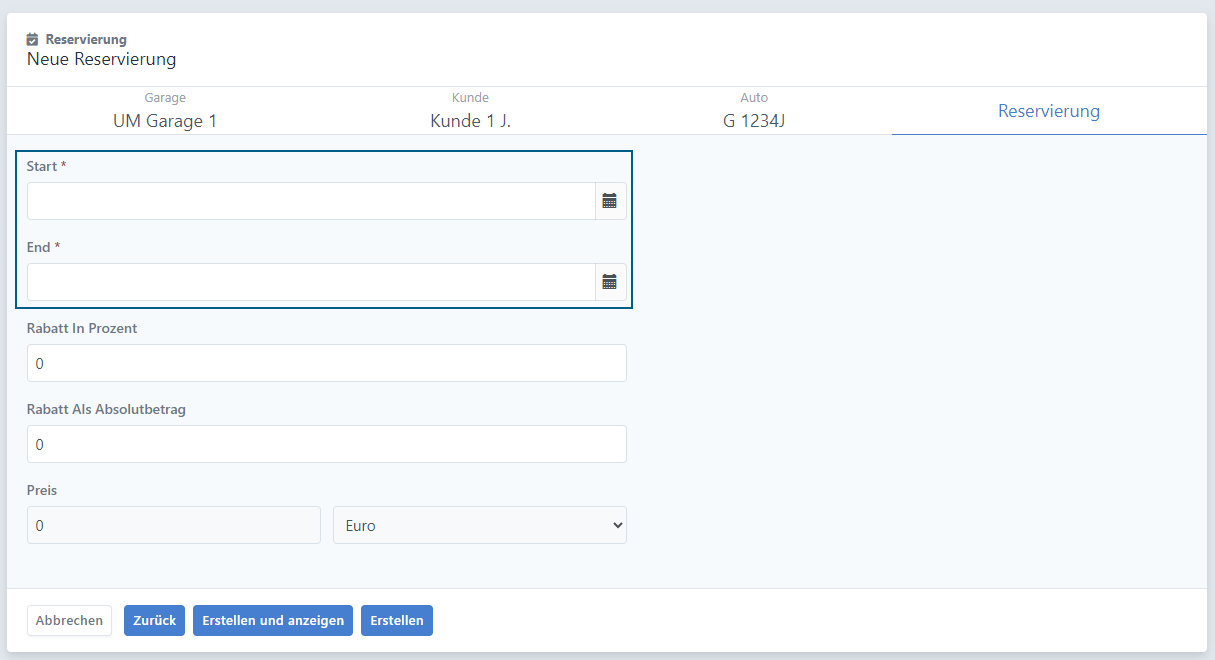Click the End * field label
This screenshot has height=660, width=1215.
pos(44,247)
